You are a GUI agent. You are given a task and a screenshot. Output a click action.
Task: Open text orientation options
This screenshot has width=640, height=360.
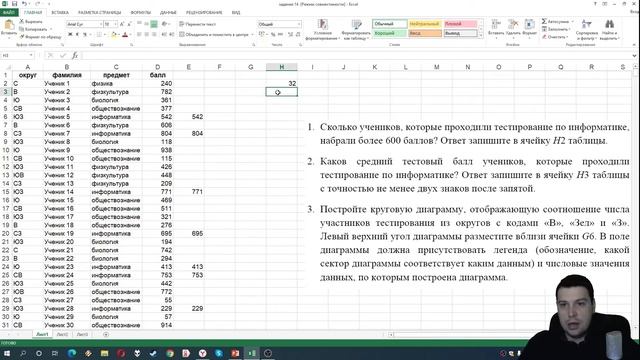[166, 24]
